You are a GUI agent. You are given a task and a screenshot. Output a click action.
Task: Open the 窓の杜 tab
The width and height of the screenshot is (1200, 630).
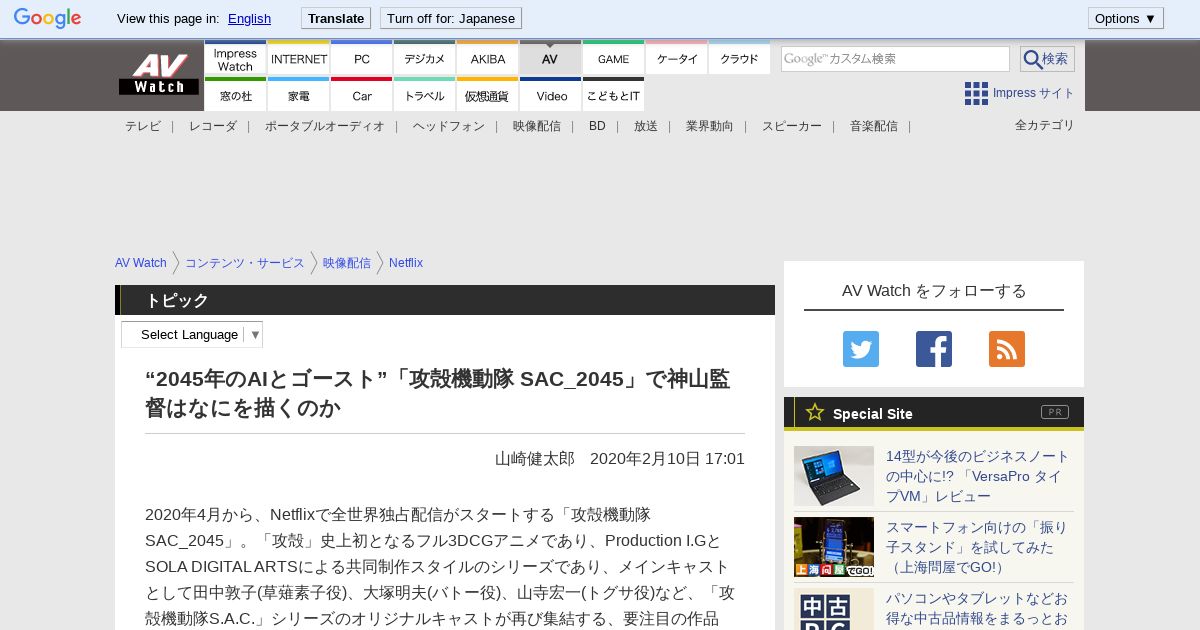(235, 95)
